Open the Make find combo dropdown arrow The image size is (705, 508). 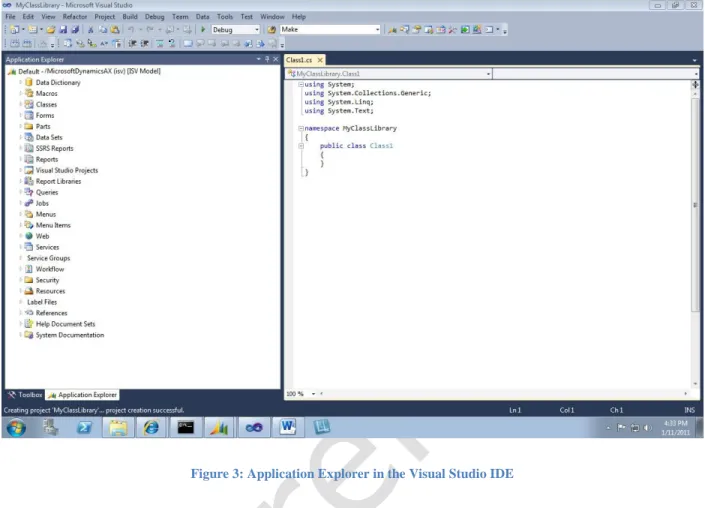click(377, 30)
